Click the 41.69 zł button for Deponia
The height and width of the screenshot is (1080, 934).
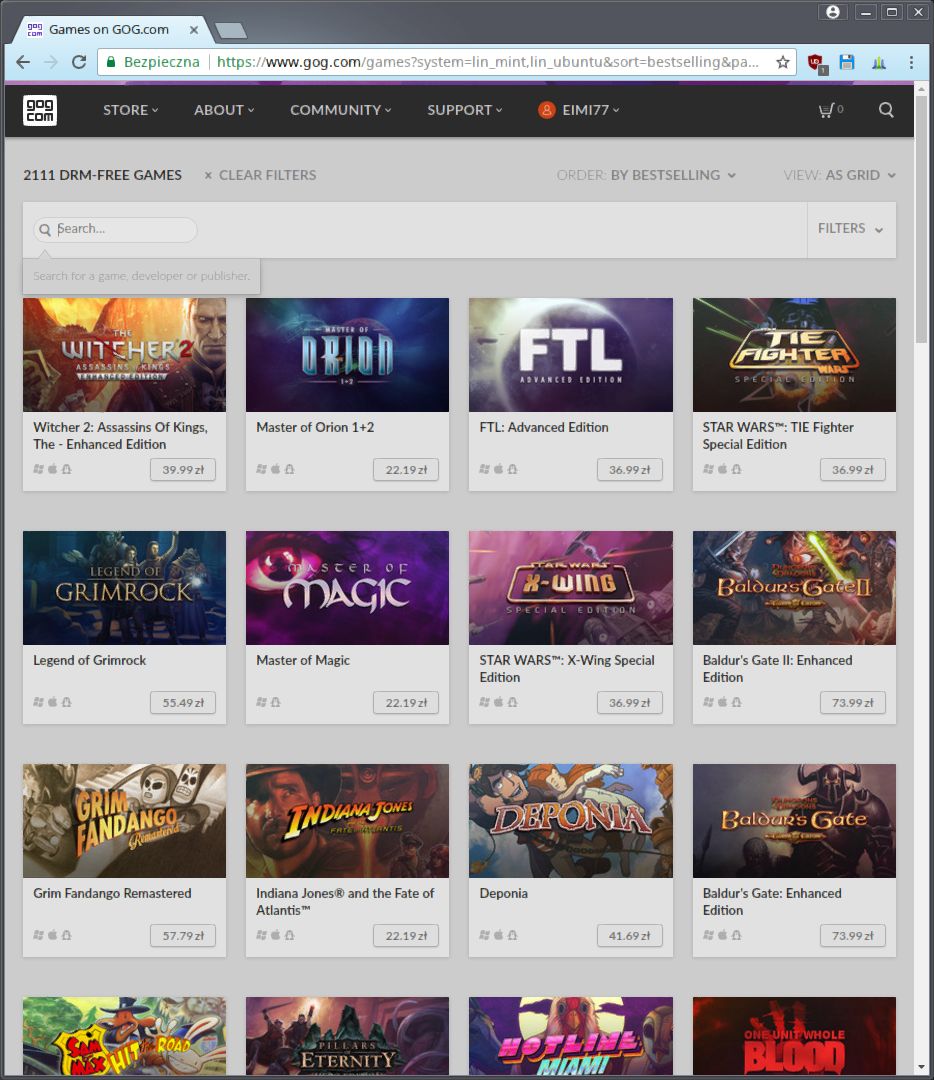pos(630,935)
